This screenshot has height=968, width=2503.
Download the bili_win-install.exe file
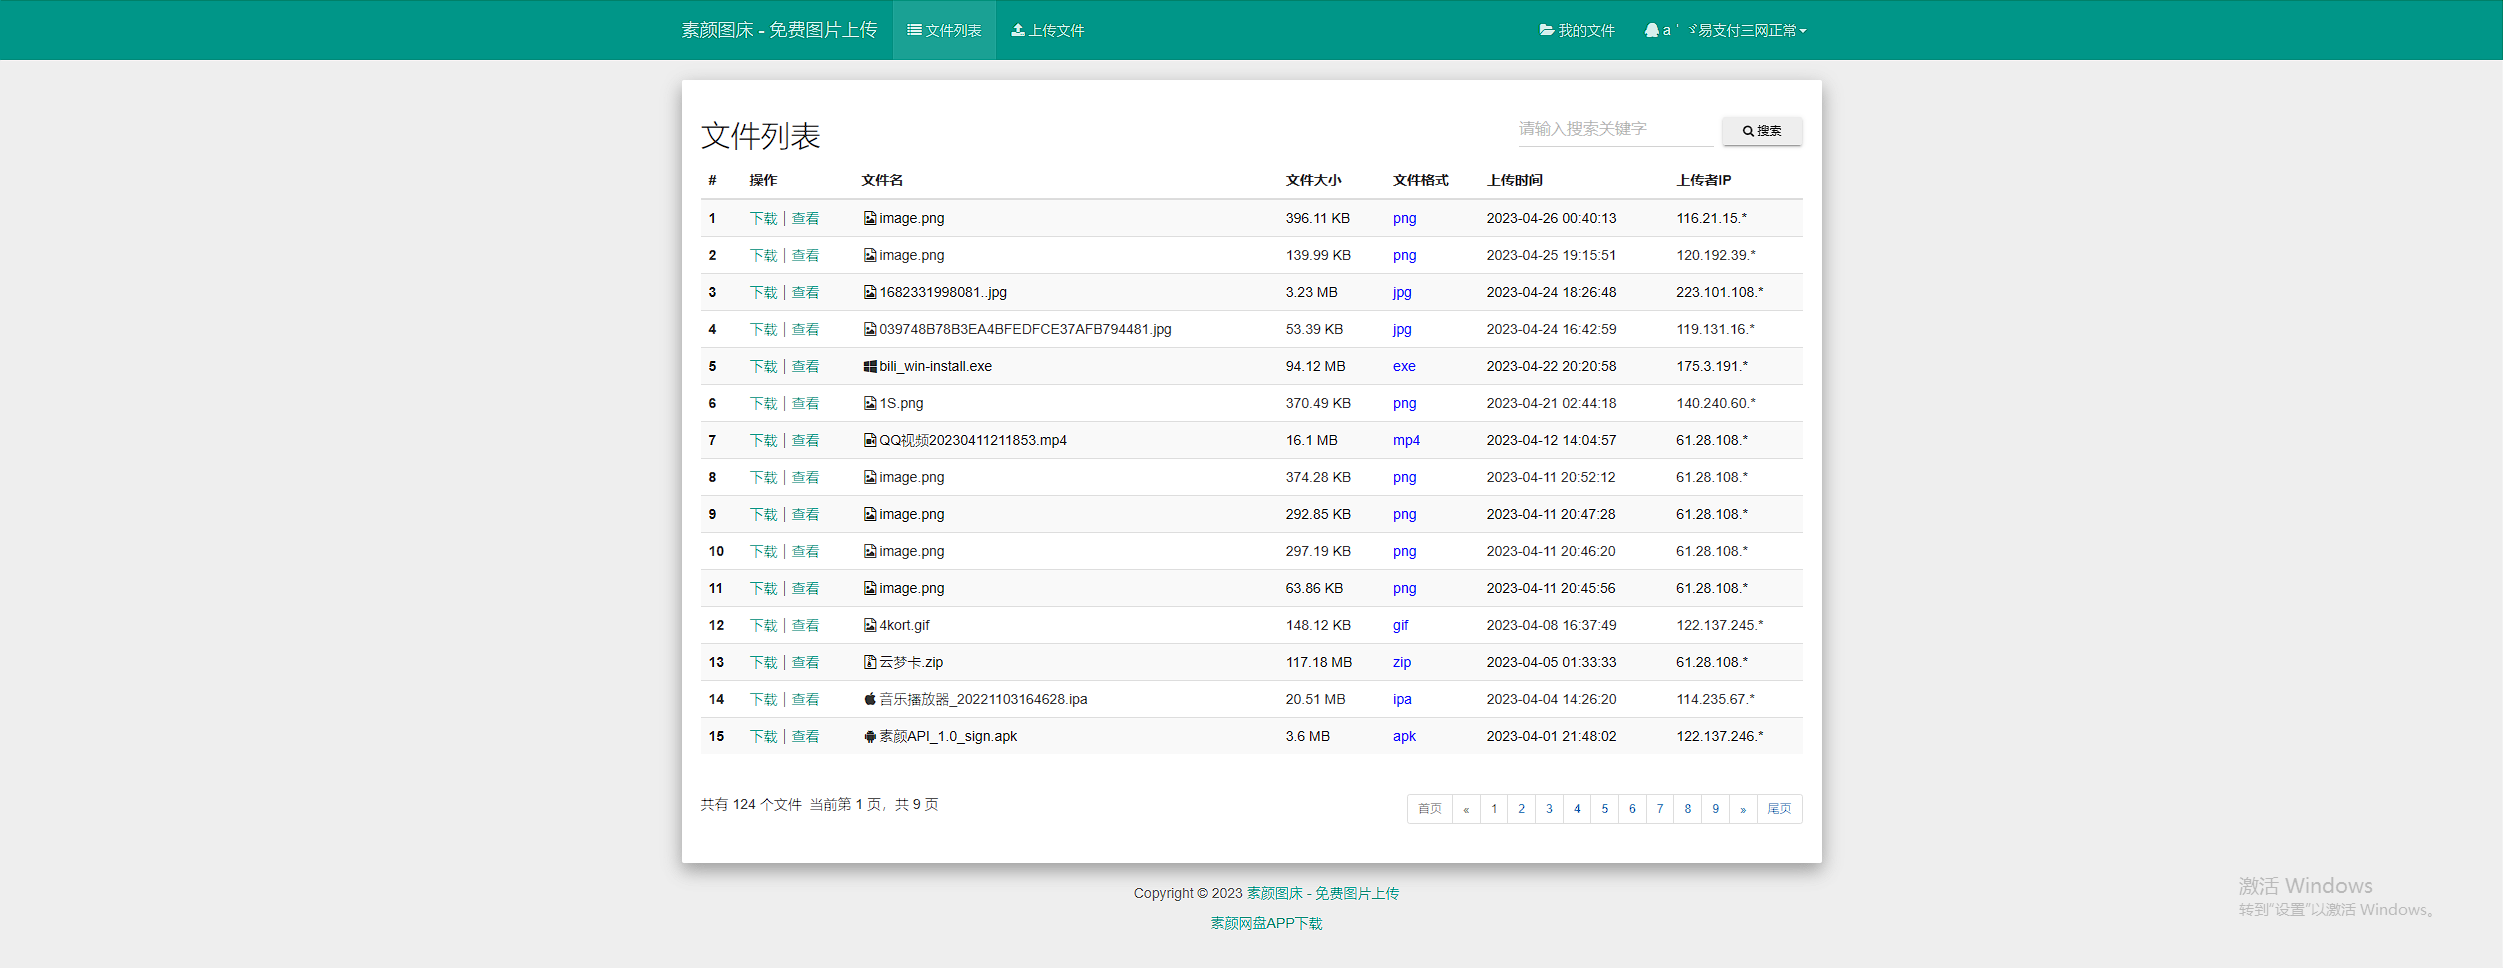(x=763, y=367)
